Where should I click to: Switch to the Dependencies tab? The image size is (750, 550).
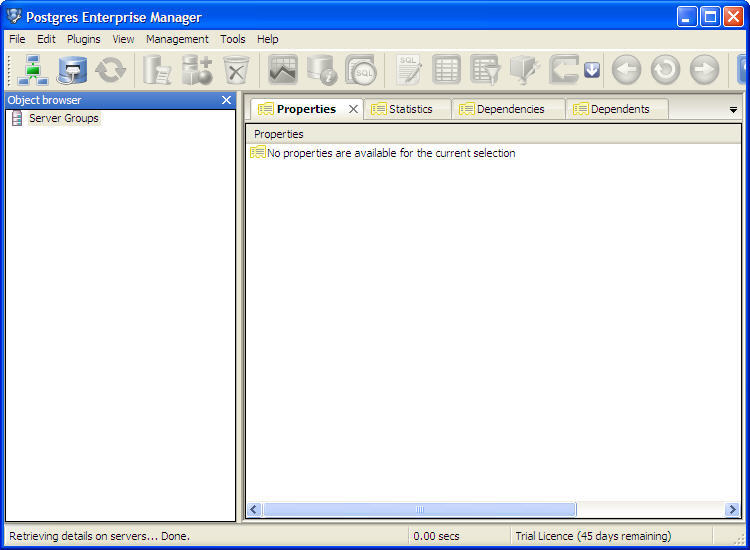[508, 109]
